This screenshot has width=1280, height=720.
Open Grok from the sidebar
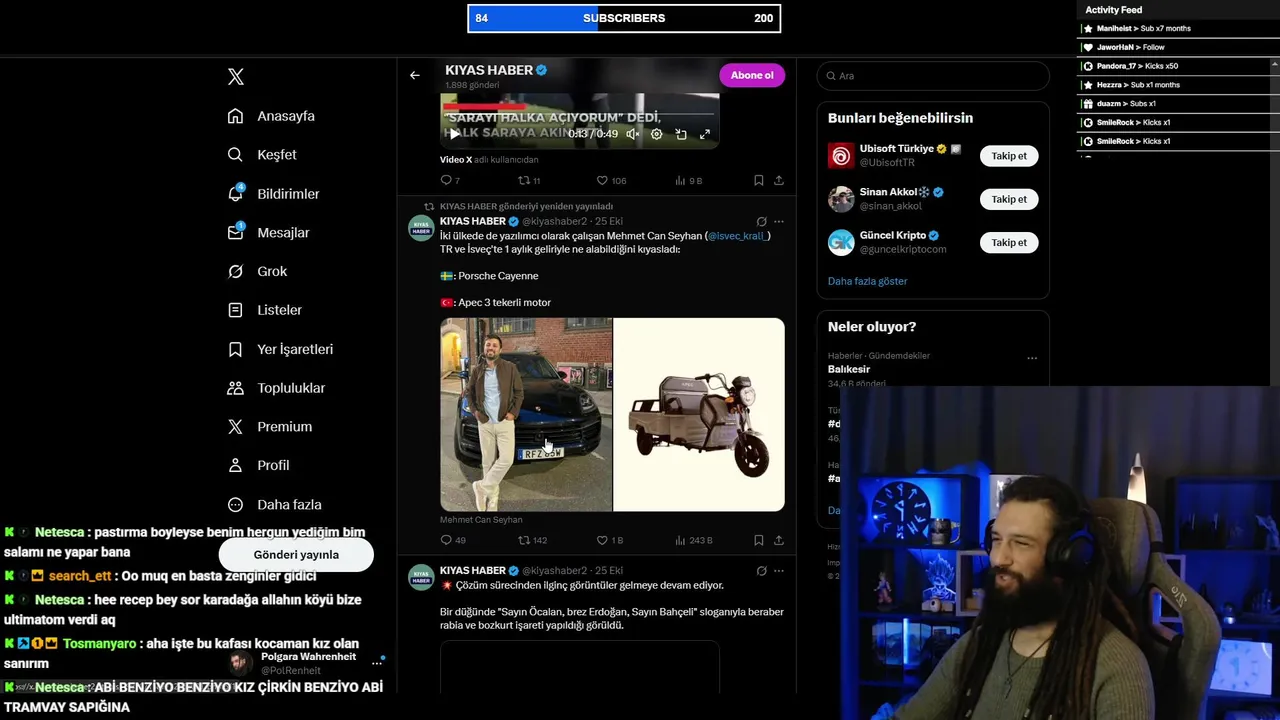257,272
